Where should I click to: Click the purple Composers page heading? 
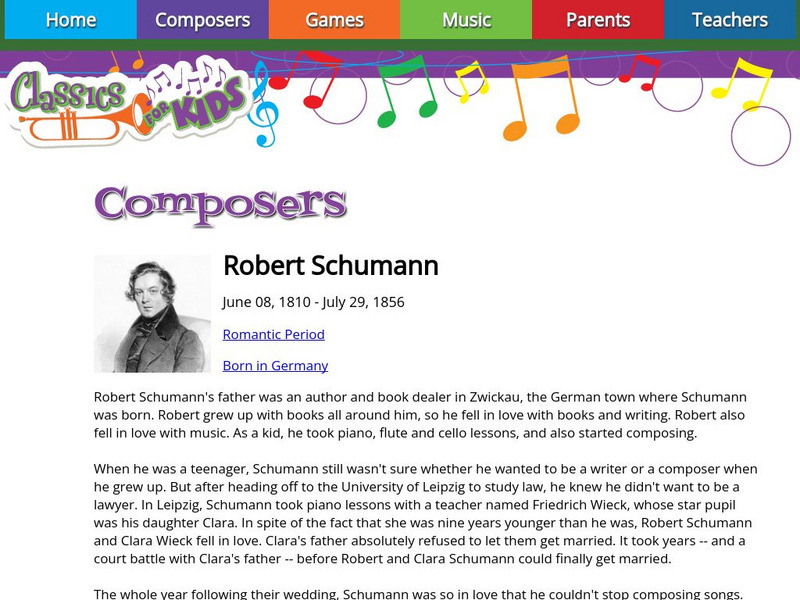point(220,203)
